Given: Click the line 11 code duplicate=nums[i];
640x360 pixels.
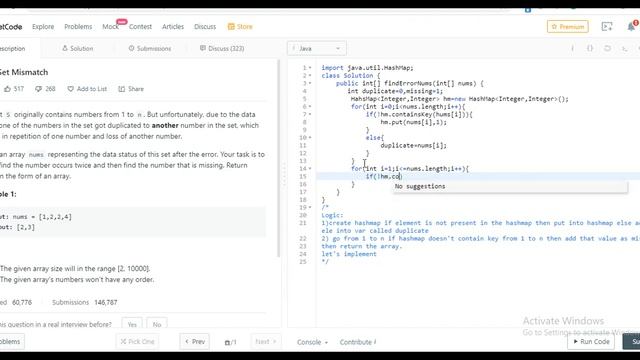Looking at the screenshot, I should pyautogui.click(x=413, y=145).
